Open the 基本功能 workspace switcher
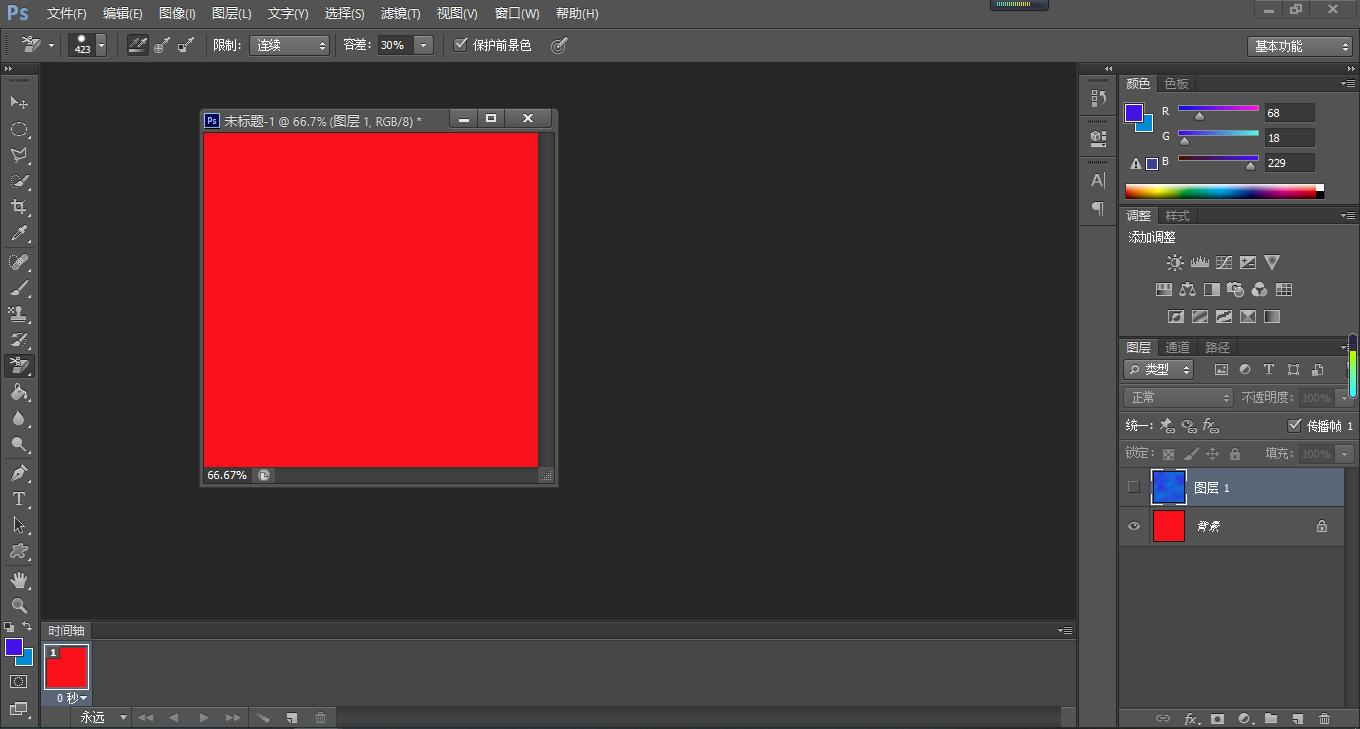This screenshot has width=1360, height=729. (x=1298, y=45)
